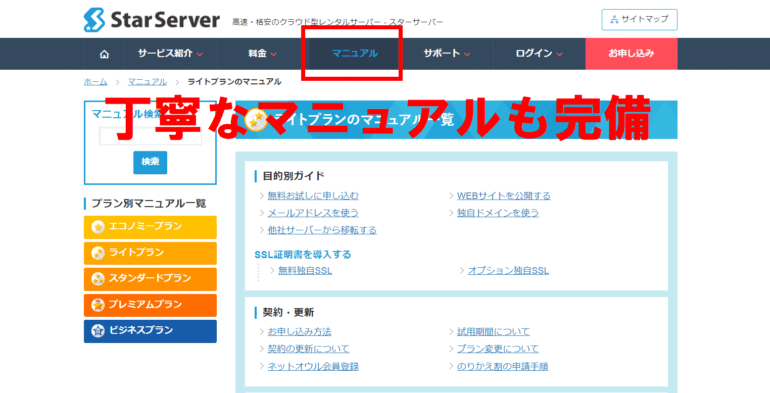Select the プレミアムプラン sidebar item
The width and height of the screenshot is (770, 393).
[x=150, y=305]
